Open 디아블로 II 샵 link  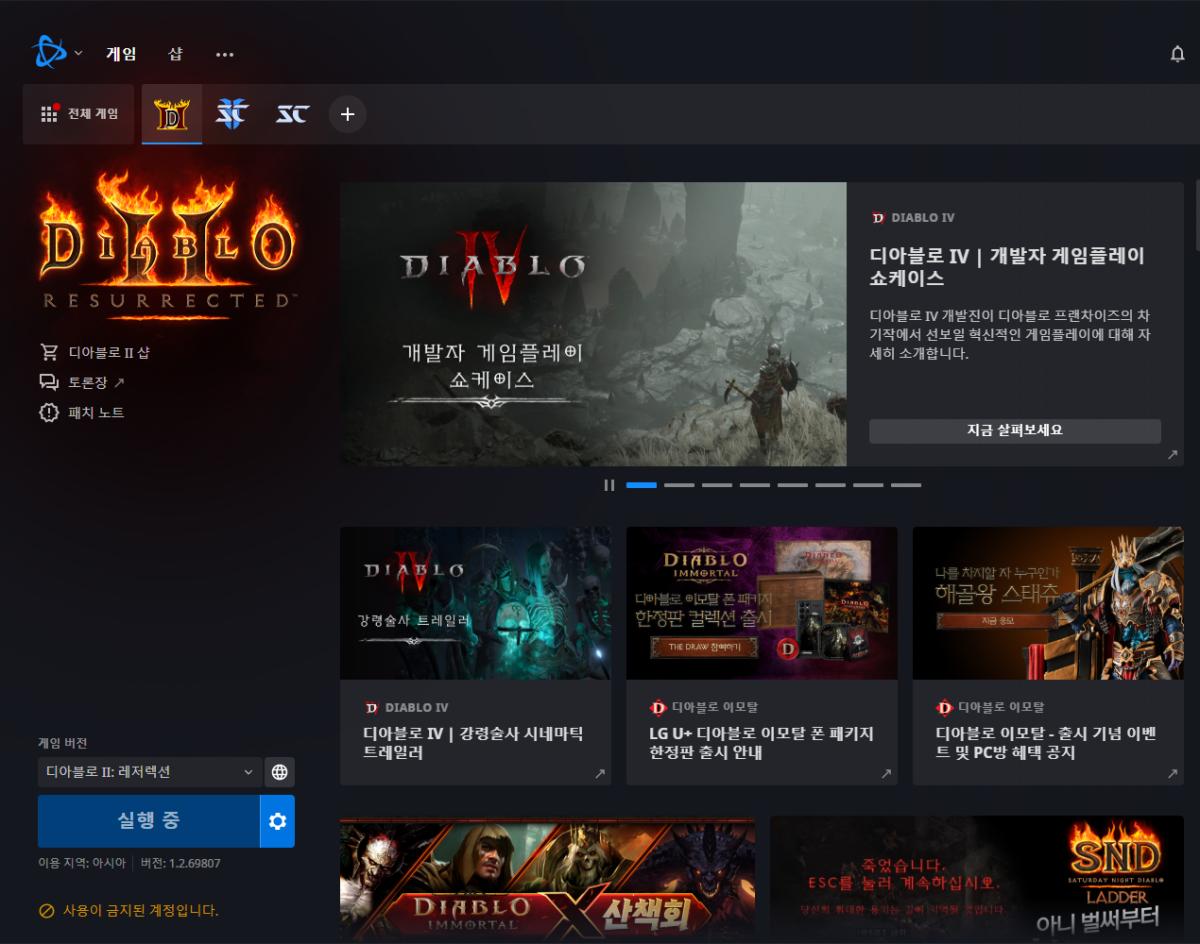[x=109, y=353]
